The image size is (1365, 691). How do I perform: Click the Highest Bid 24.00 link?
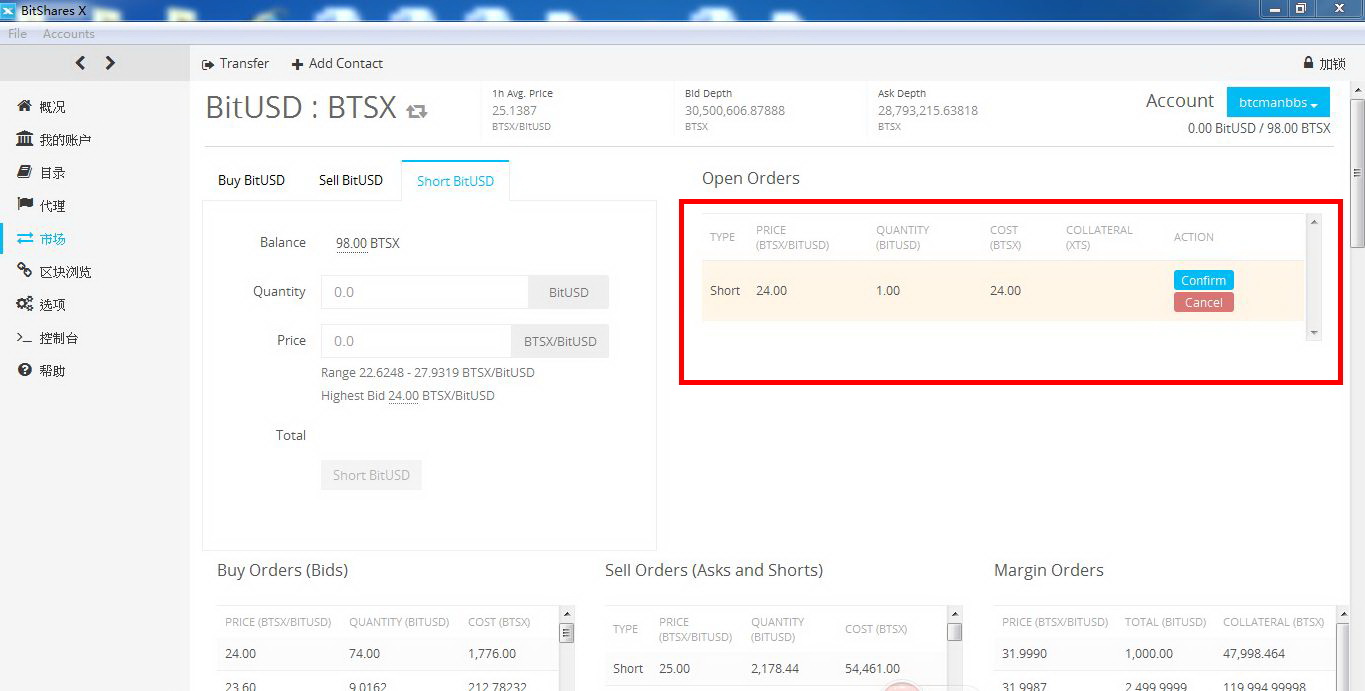403,395
